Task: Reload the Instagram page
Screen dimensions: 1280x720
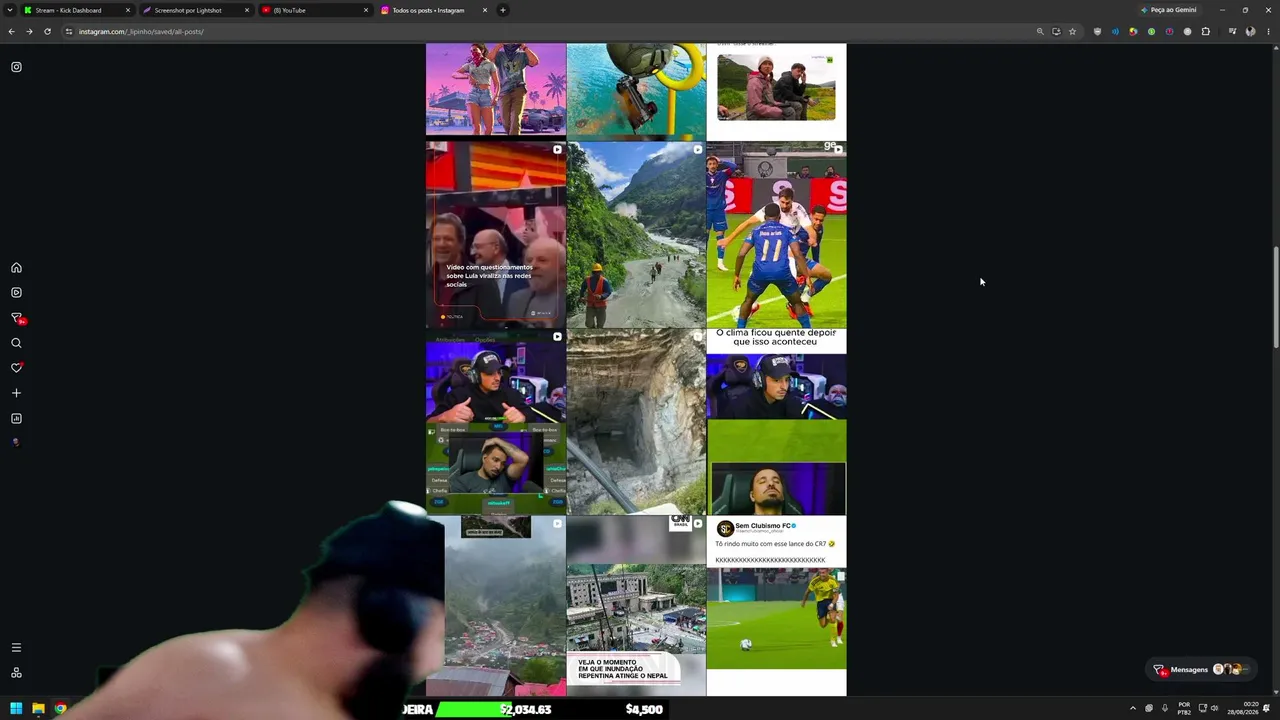Action: (x=47, y=31)
